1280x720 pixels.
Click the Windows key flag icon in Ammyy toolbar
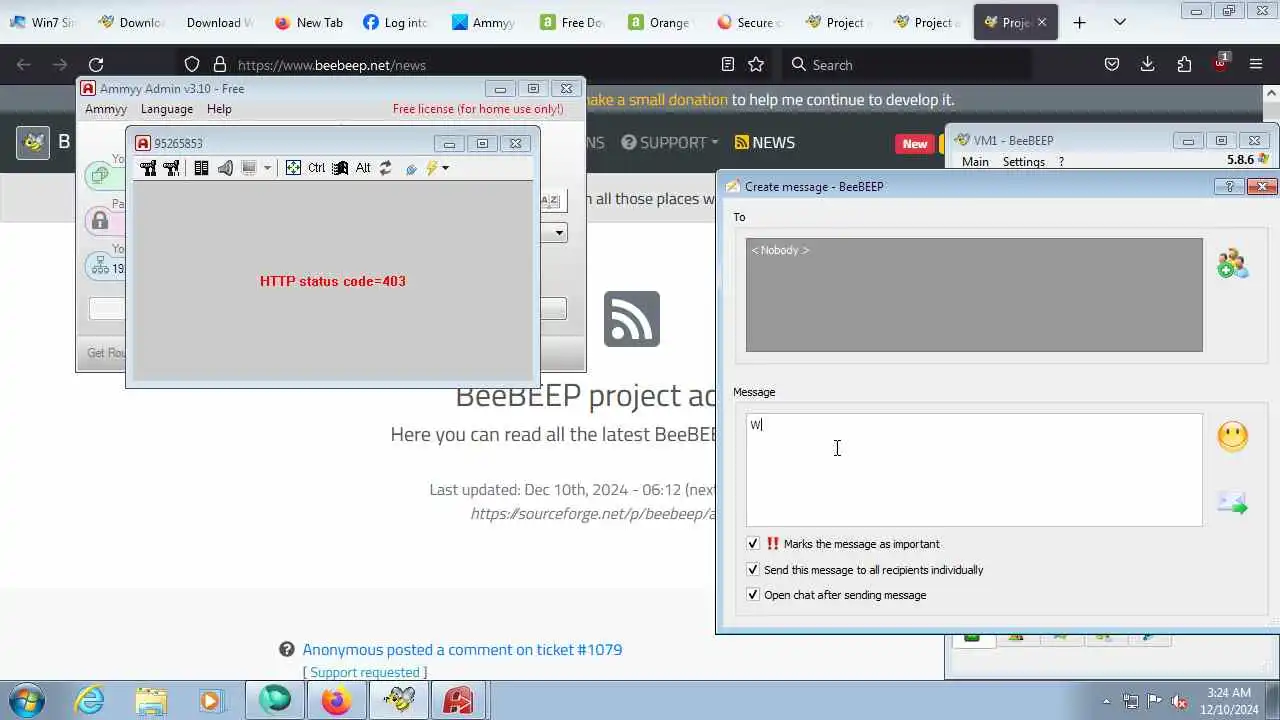coord(340,168)
